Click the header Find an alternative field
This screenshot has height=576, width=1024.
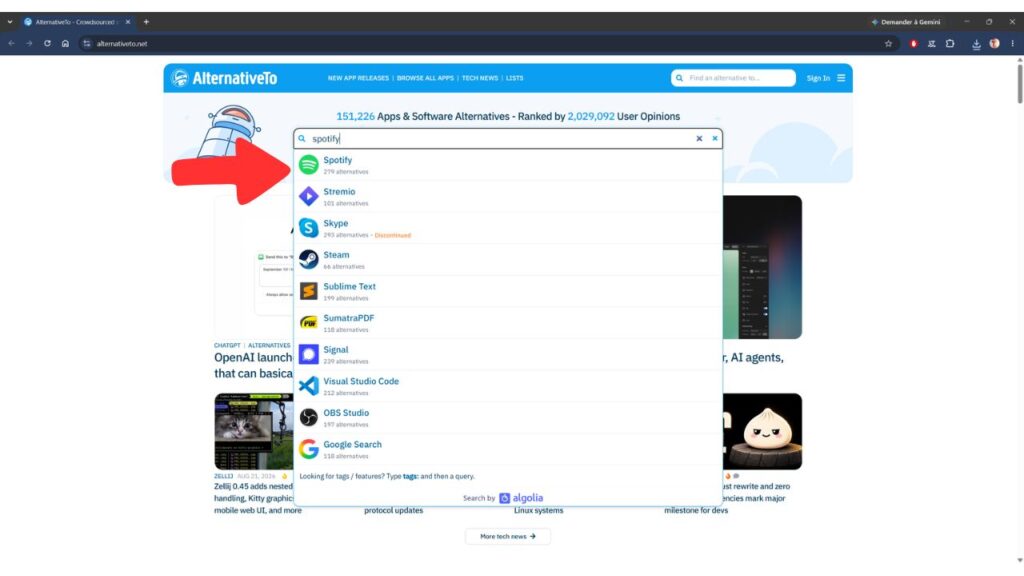point(733,78)
